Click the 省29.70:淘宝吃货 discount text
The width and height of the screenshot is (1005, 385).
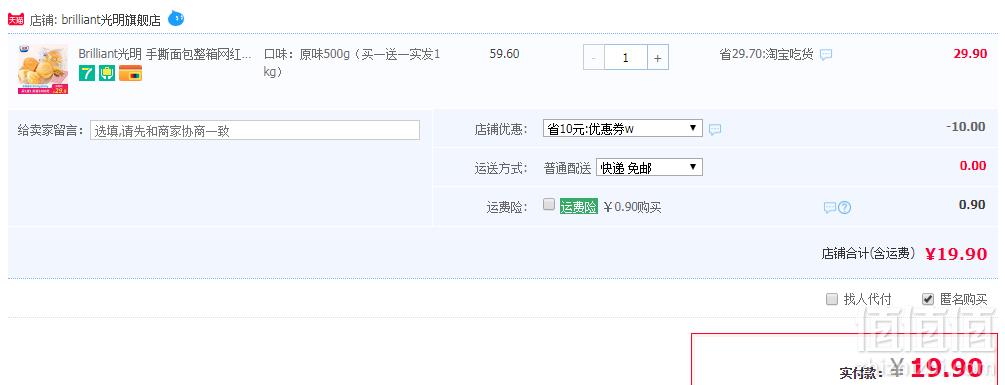coord(767,54)
